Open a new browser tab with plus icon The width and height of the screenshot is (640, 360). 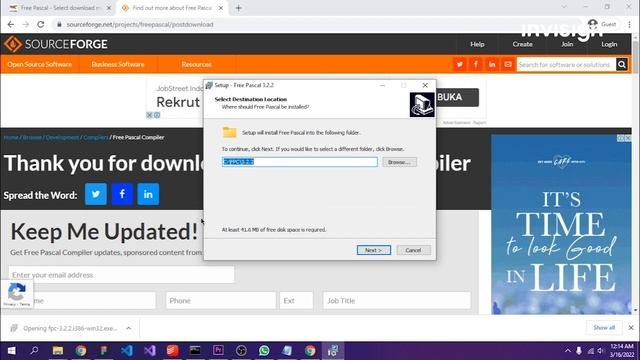point(239,8)
